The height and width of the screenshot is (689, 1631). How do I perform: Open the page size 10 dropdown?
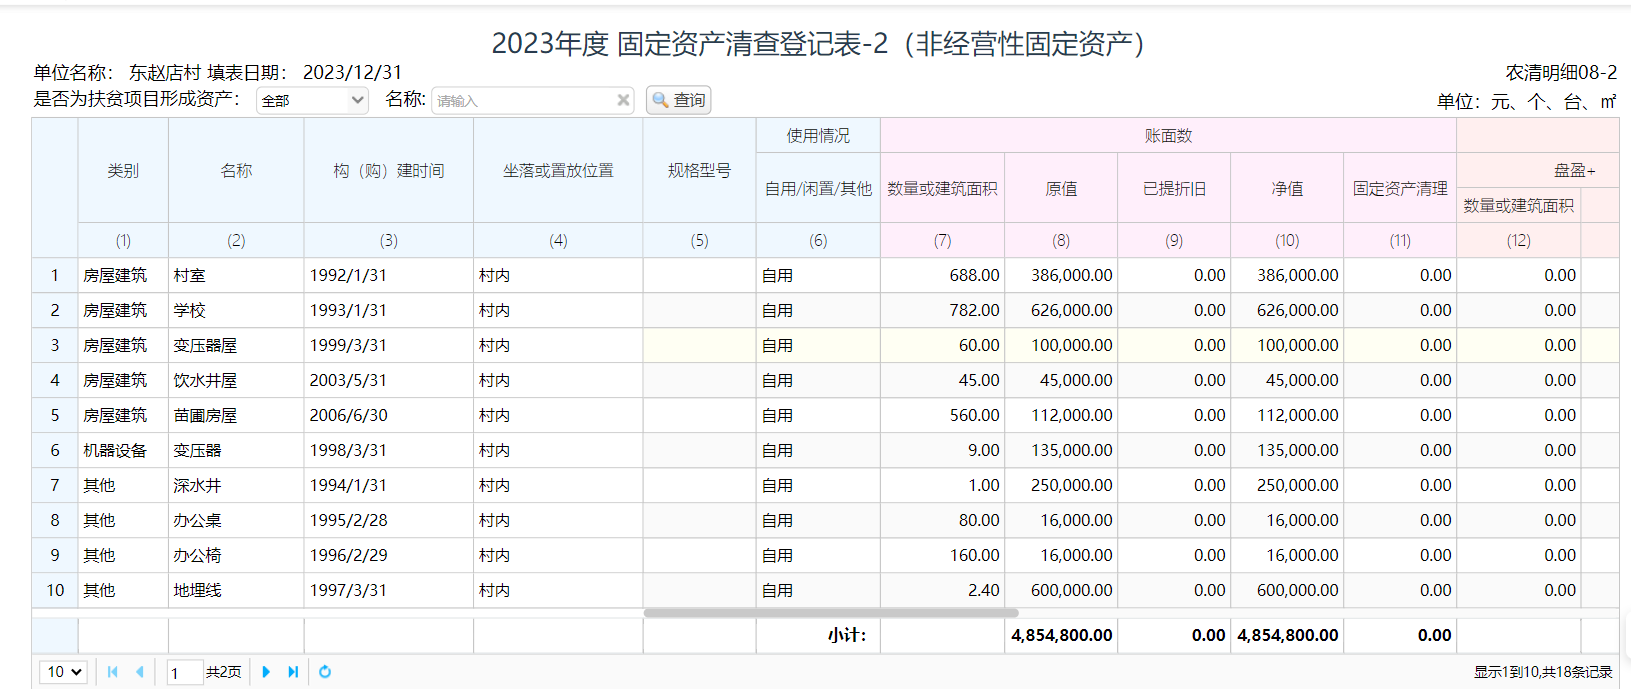coord(63,672)
